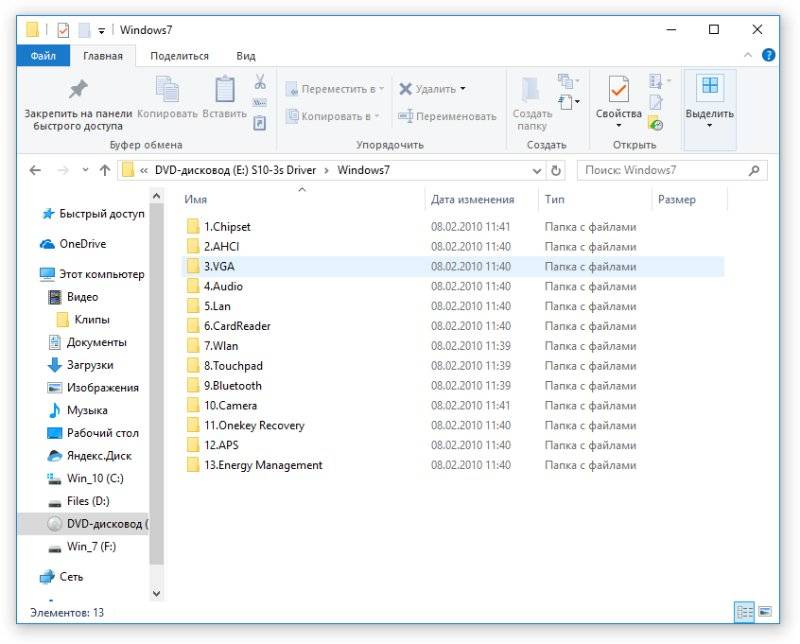The height and width of the screenshot is (644, 800).
Task: Click the search magnifier icon
Action: point(754,170)
